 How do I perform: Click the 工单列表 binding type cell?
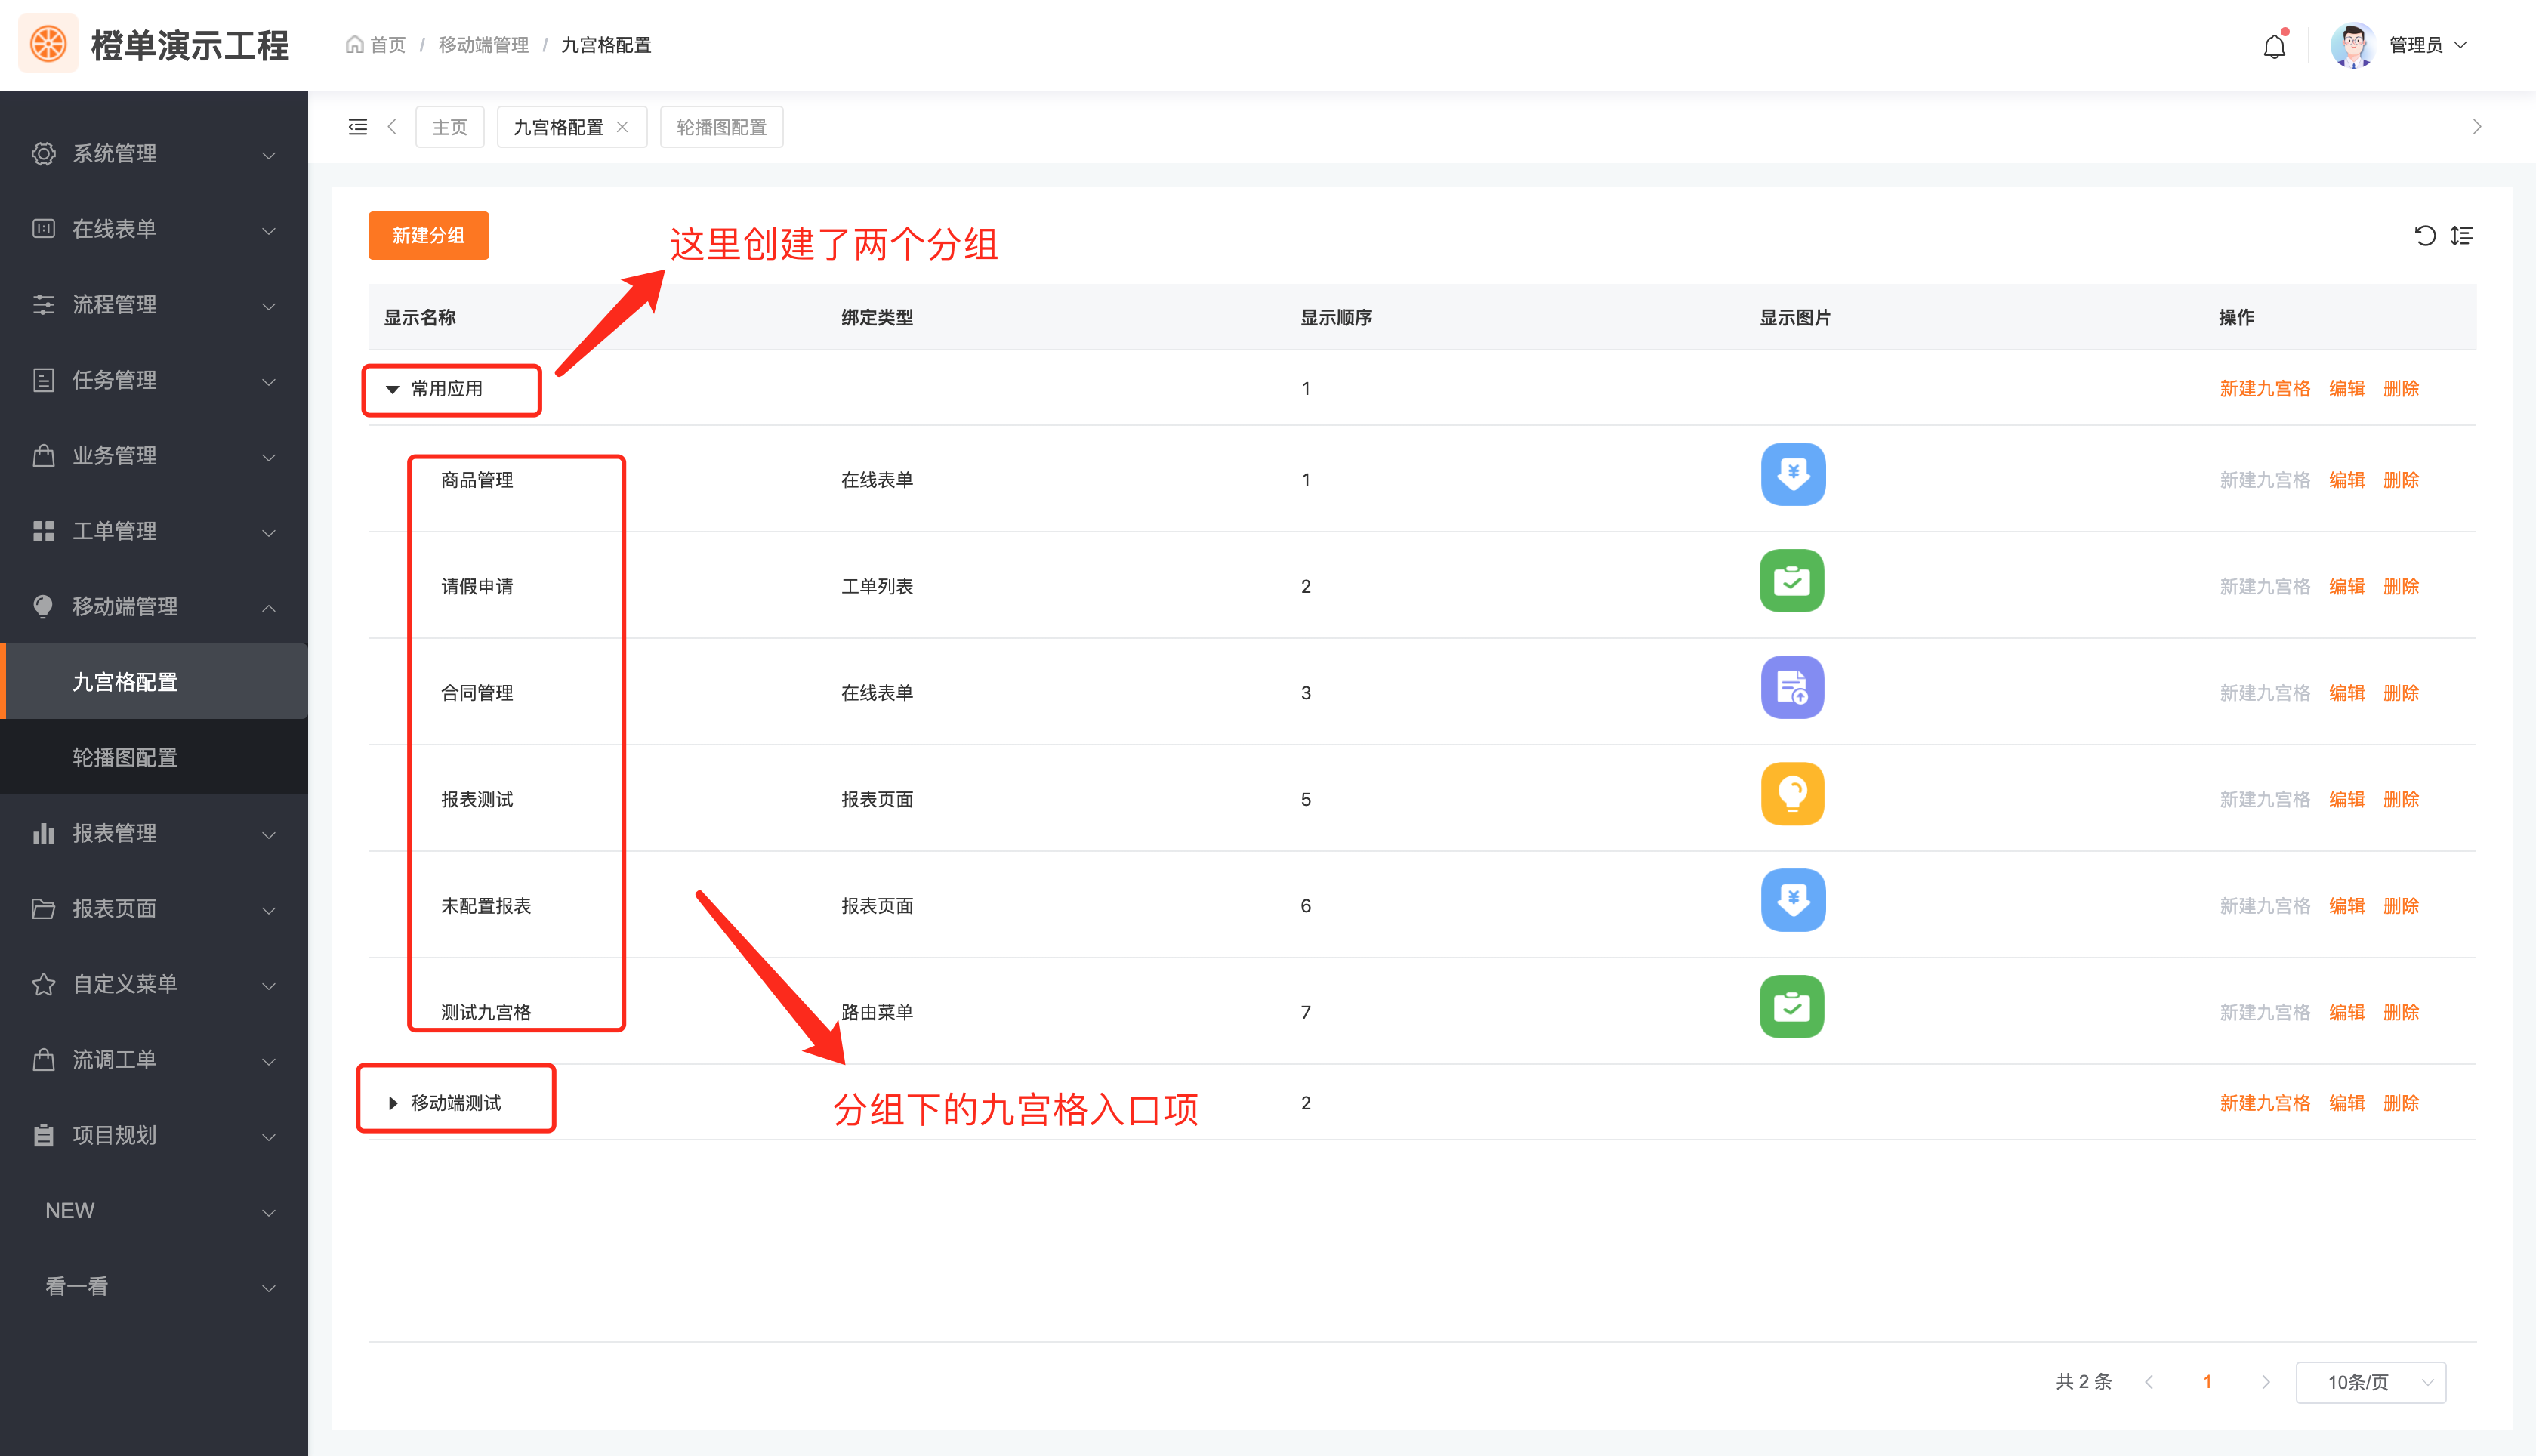[876, 586]
